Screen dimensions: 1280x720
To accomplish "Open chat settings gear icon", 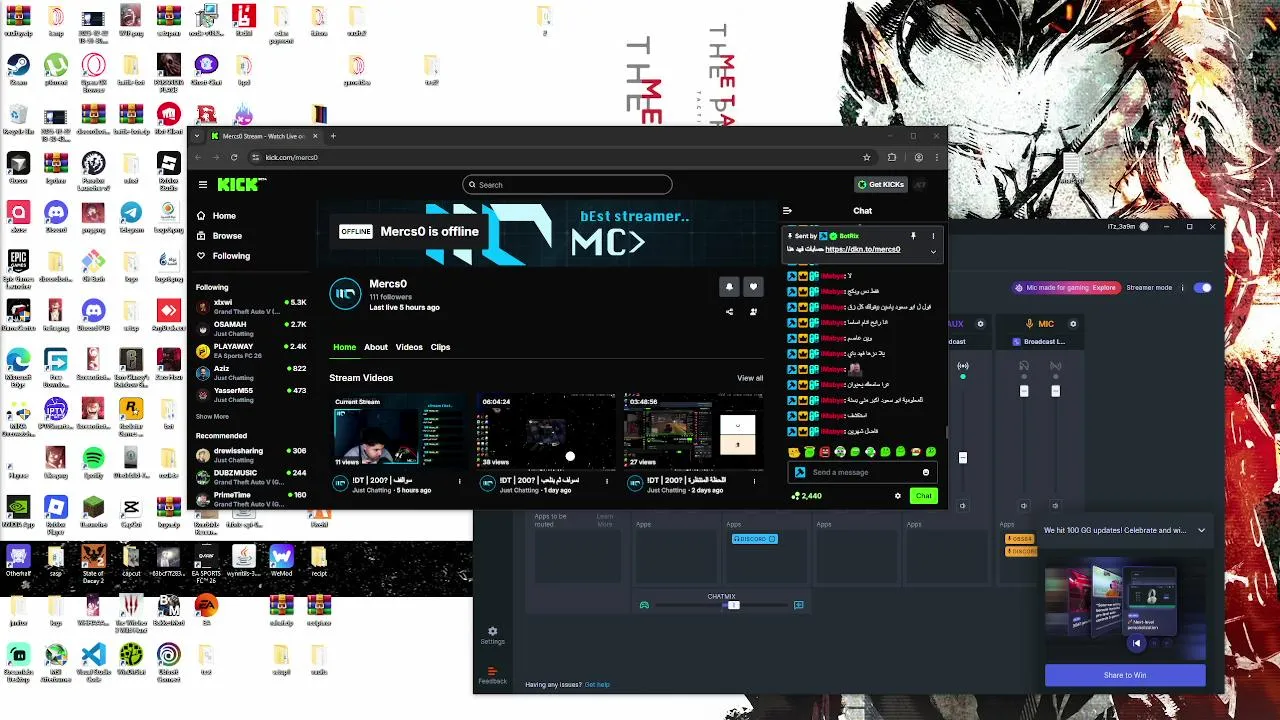I will click(x=897, y=496).
